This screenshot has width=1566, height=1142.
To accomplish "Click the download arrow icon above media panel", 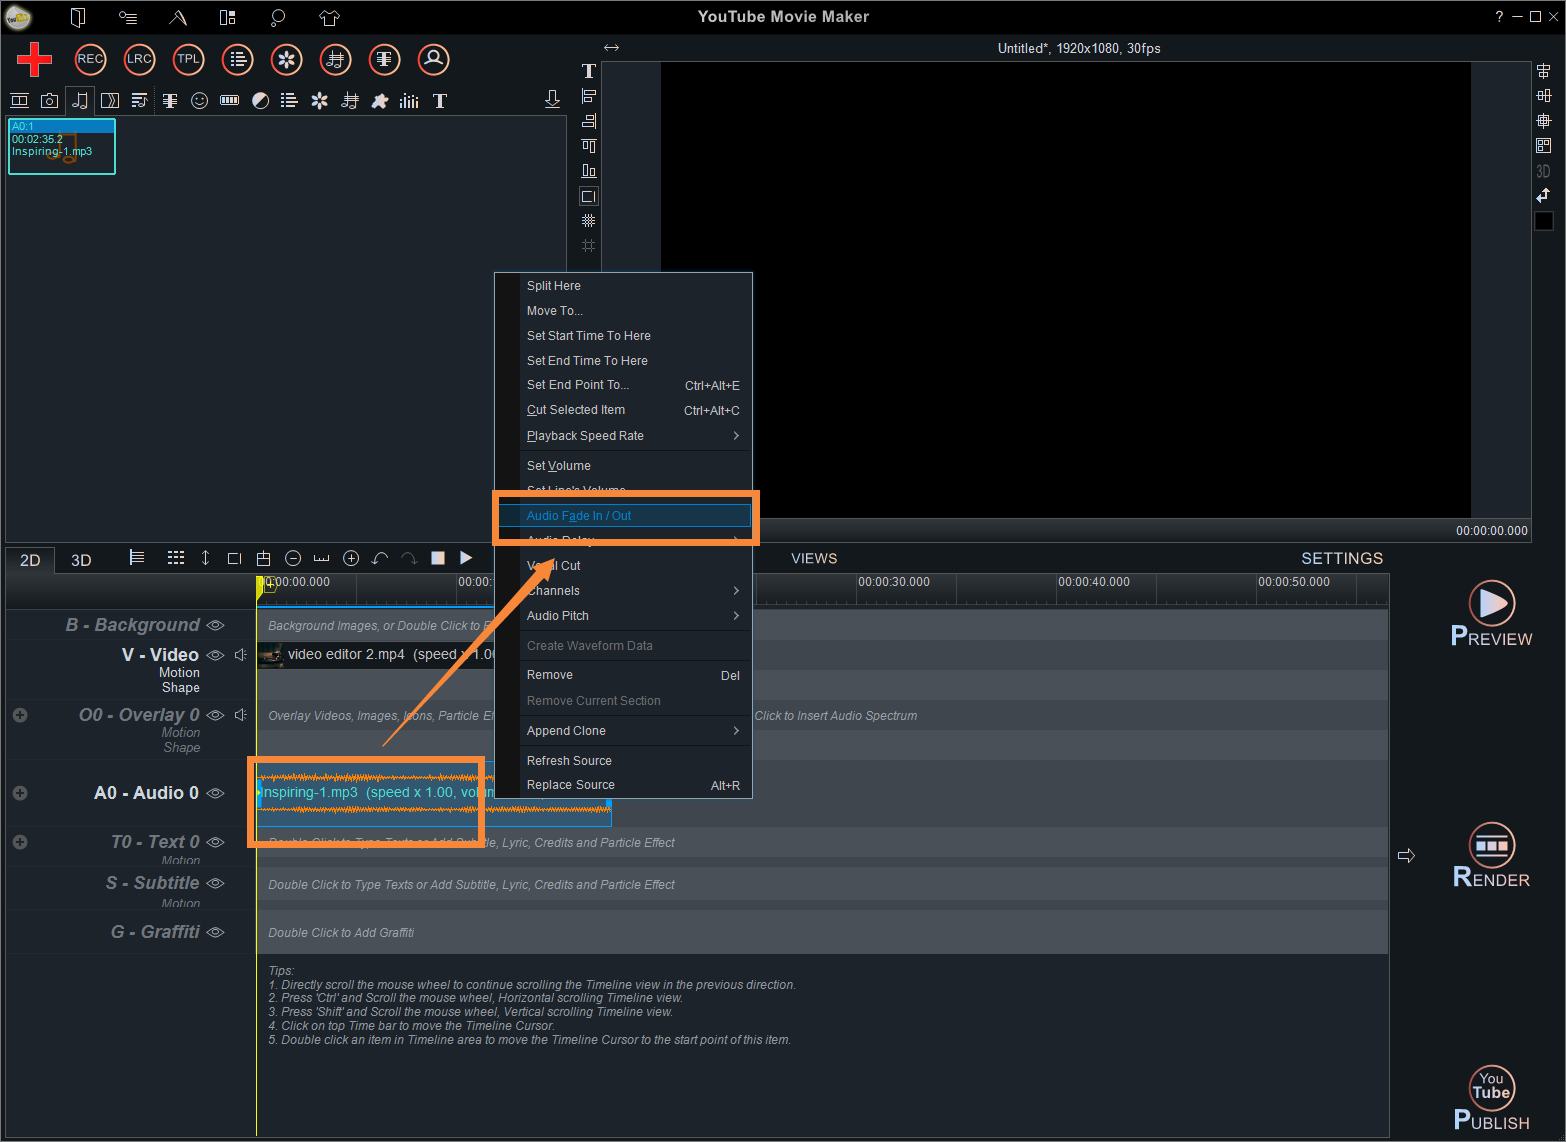I will (552, 99).
